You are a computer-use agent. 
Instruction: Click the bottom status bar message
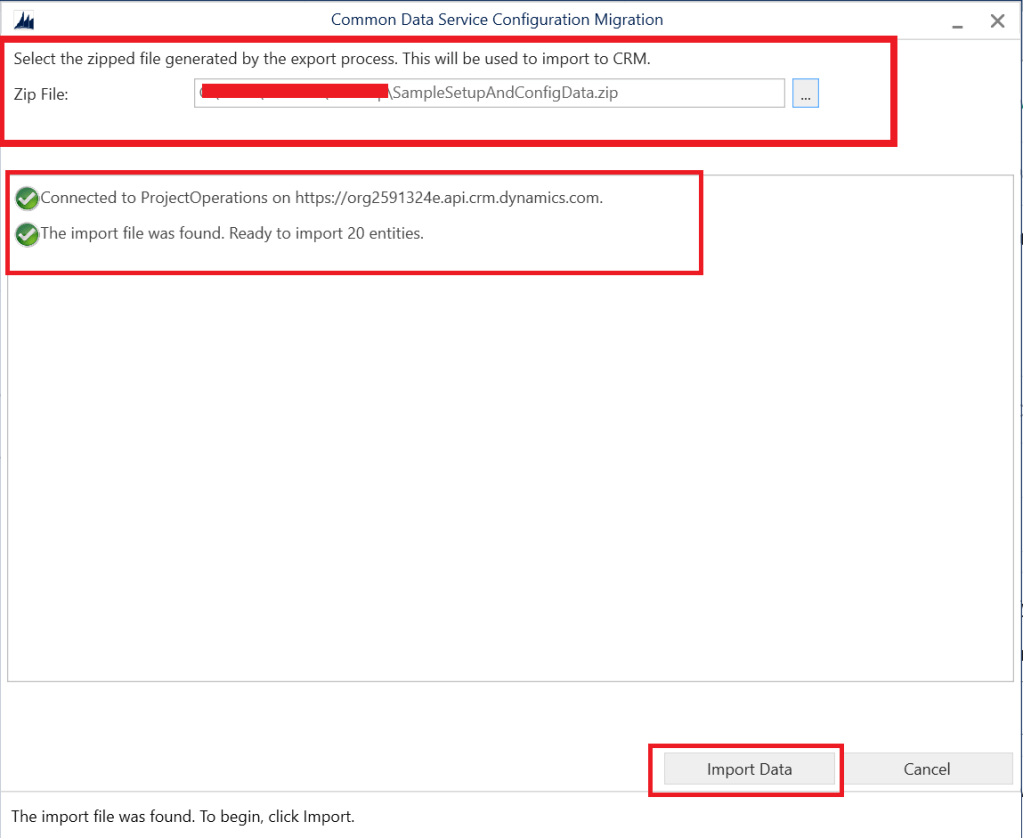(x=183, y=817)
